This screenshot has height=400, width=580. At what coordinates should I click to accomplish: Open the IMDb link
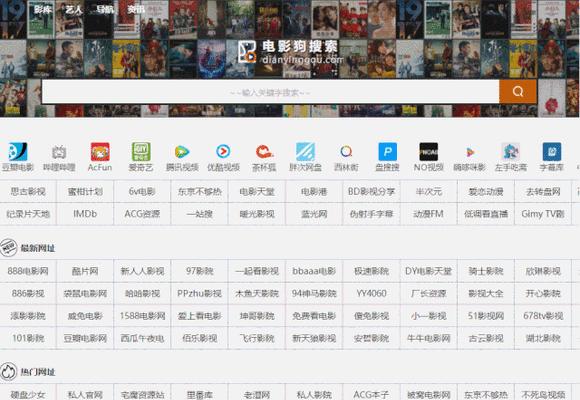[x=85, y=214]
